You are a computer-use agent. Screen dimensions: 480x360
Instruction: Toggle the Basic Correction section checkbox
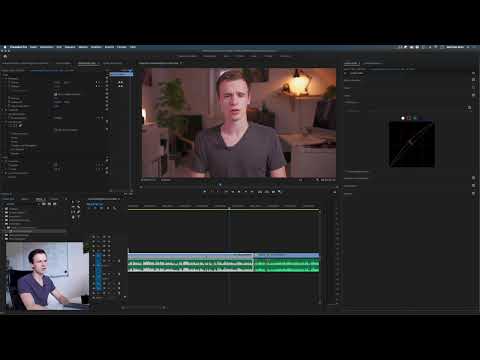point(473,80)
